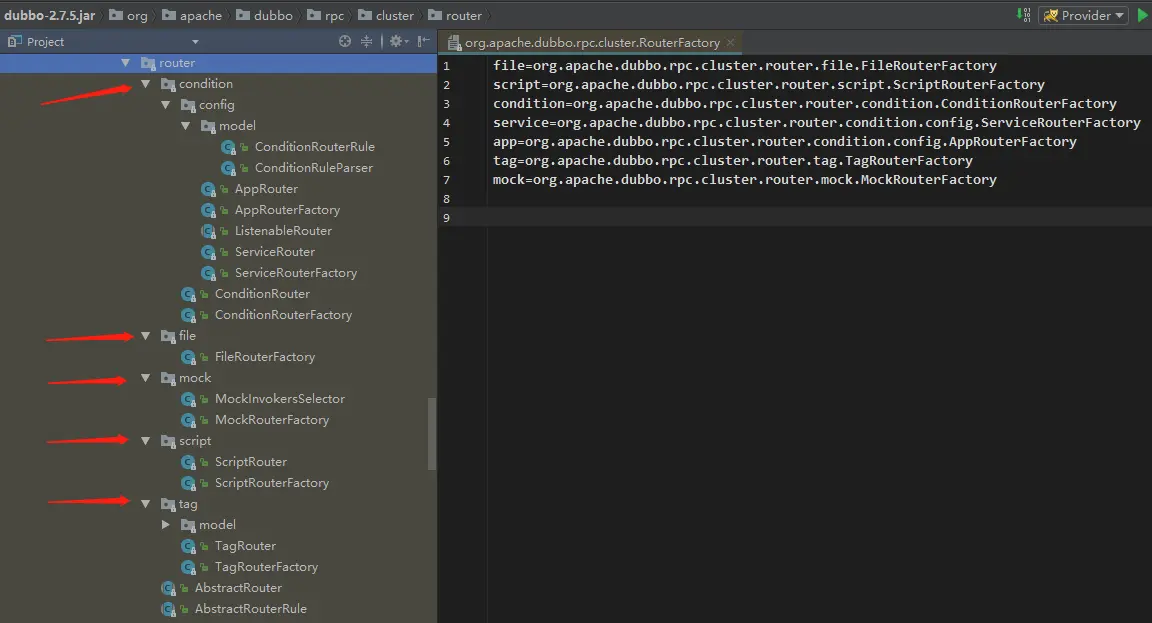Select the ConditionRouterFactory class

[283, 314]
